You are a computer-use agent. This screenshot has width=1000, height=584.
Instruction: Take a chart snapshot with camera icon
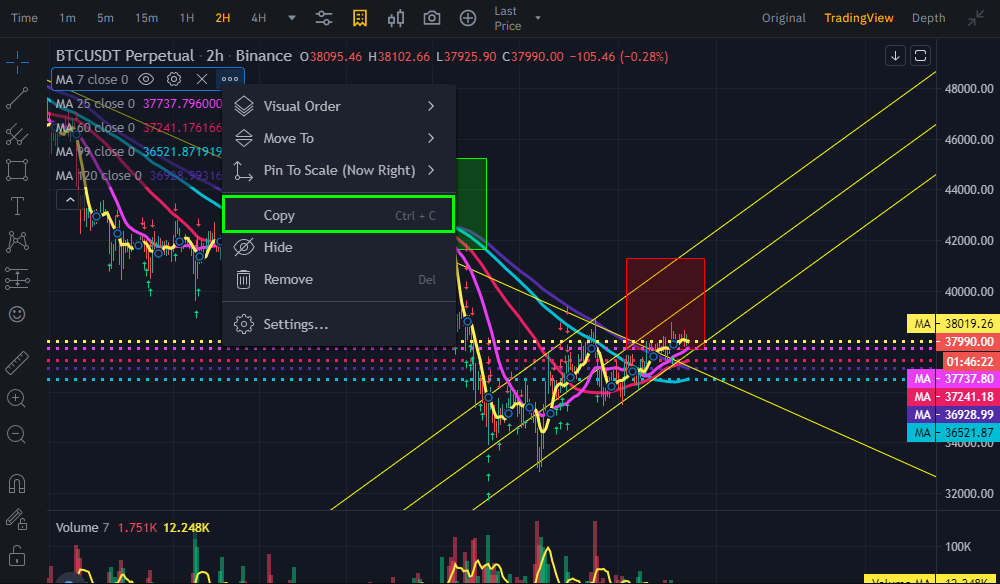tap(432, 18)
